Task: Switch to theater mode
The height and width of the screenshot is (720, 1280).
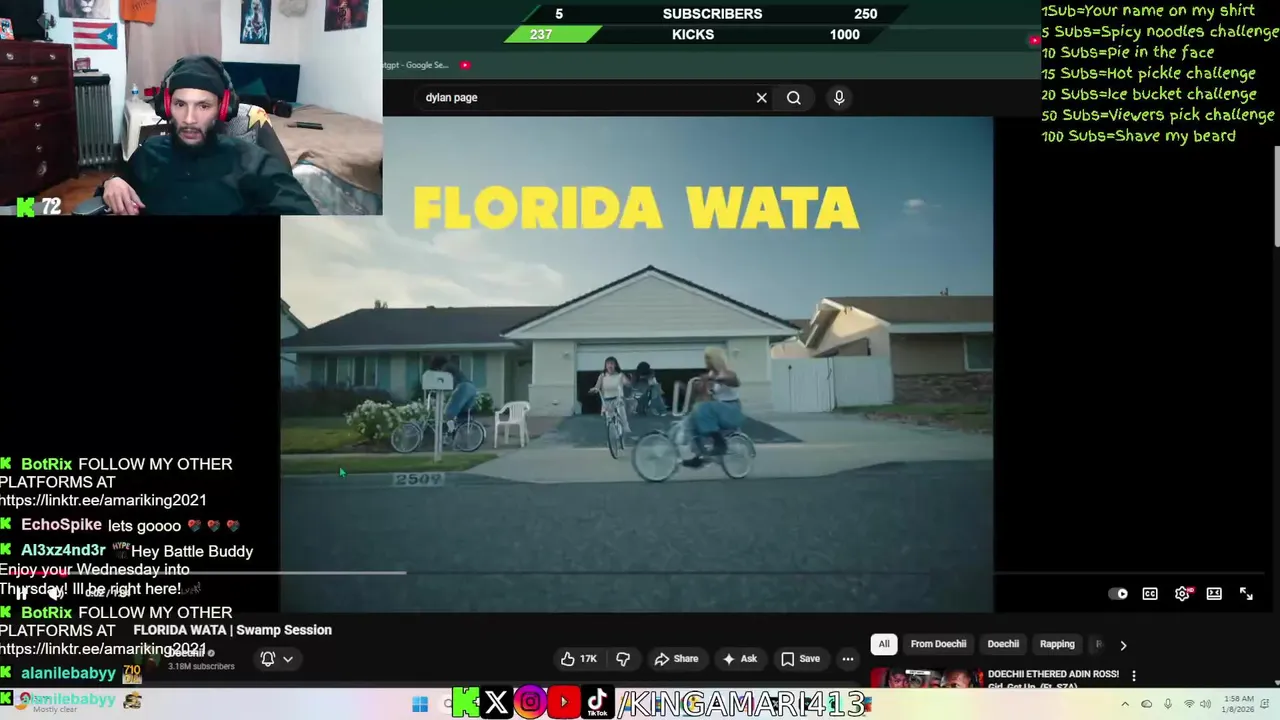Action: pos(1214,594)
